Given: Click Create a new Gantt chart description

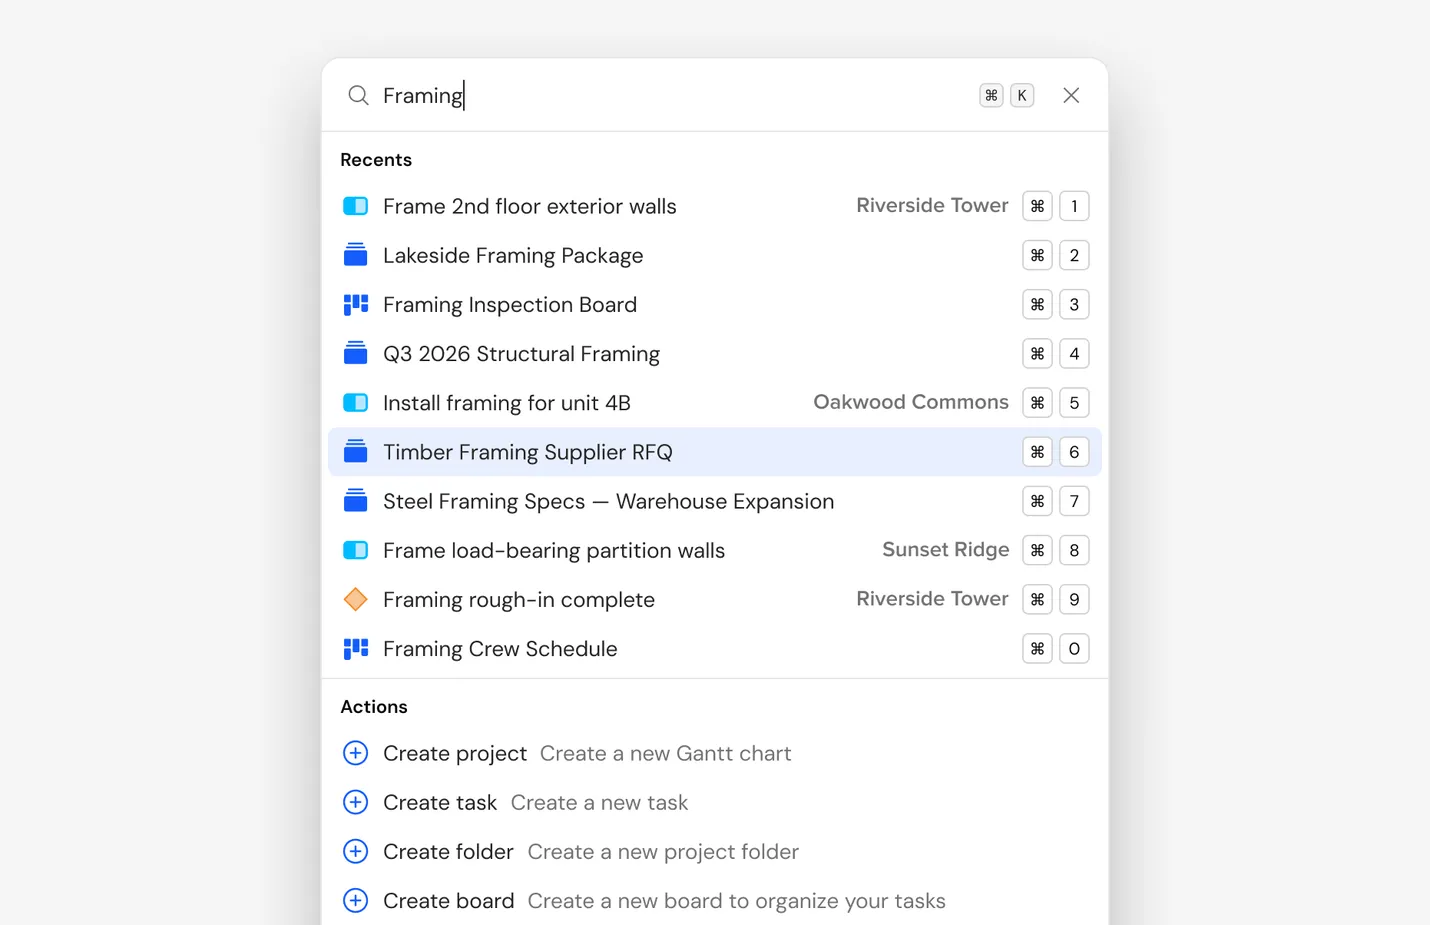Looking at the screenshot, I should coord(665,753).
